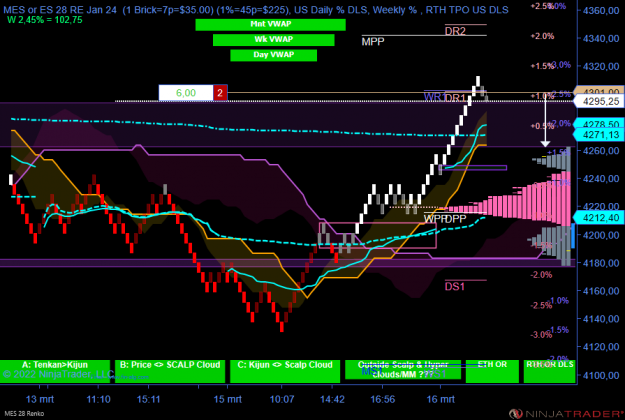Image resolution: width=625 pixels, height=420 pixels.
Task: Click the -2.0% daily percent label
Action: click(541, 275)
